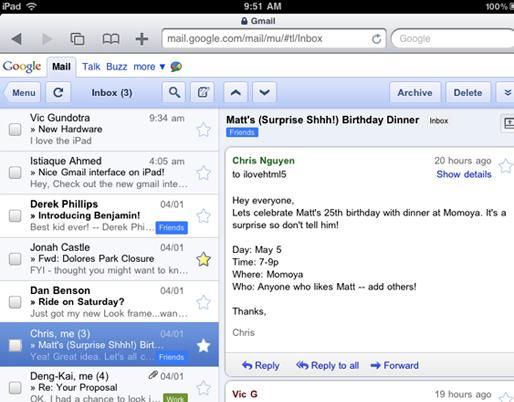Archive the open conversation
Image resolution: width=514 pixels, height=402 pixels.
coord(415,92)
